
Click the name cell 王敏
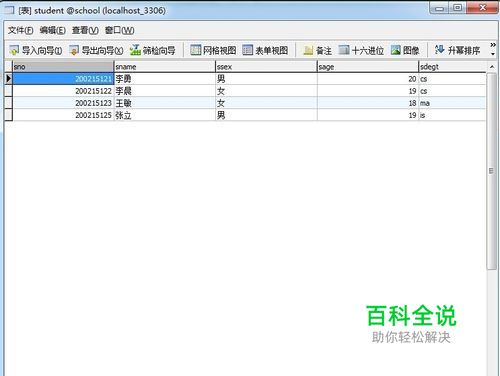click(165, 103)
